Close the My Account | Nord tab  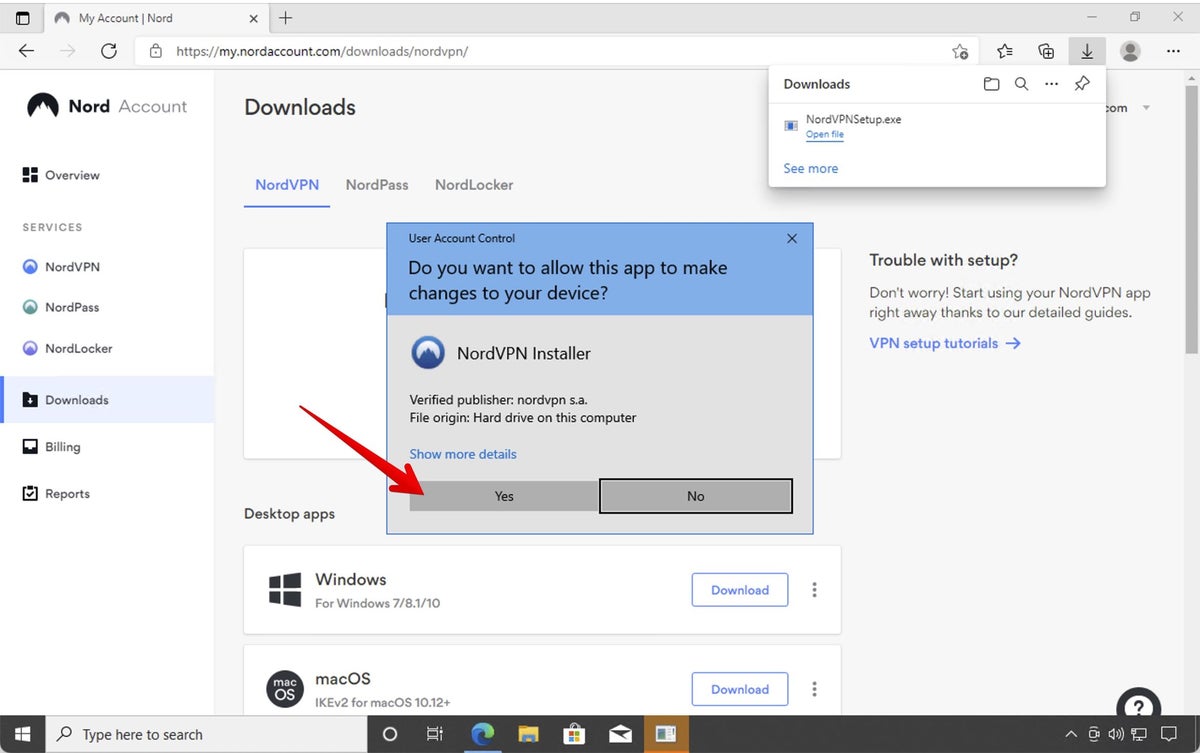tap(255, 18)
